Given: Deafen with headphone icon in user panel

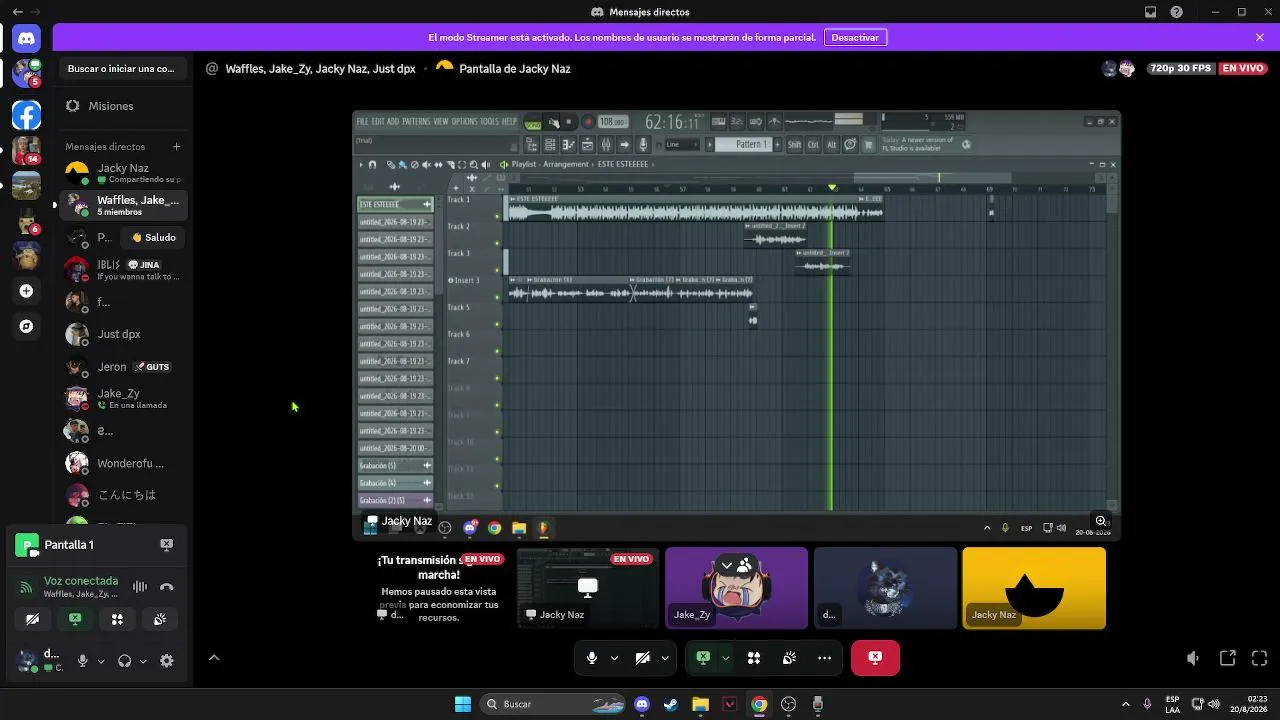Looking at the screenshot, I should click(x=124, y=661).
